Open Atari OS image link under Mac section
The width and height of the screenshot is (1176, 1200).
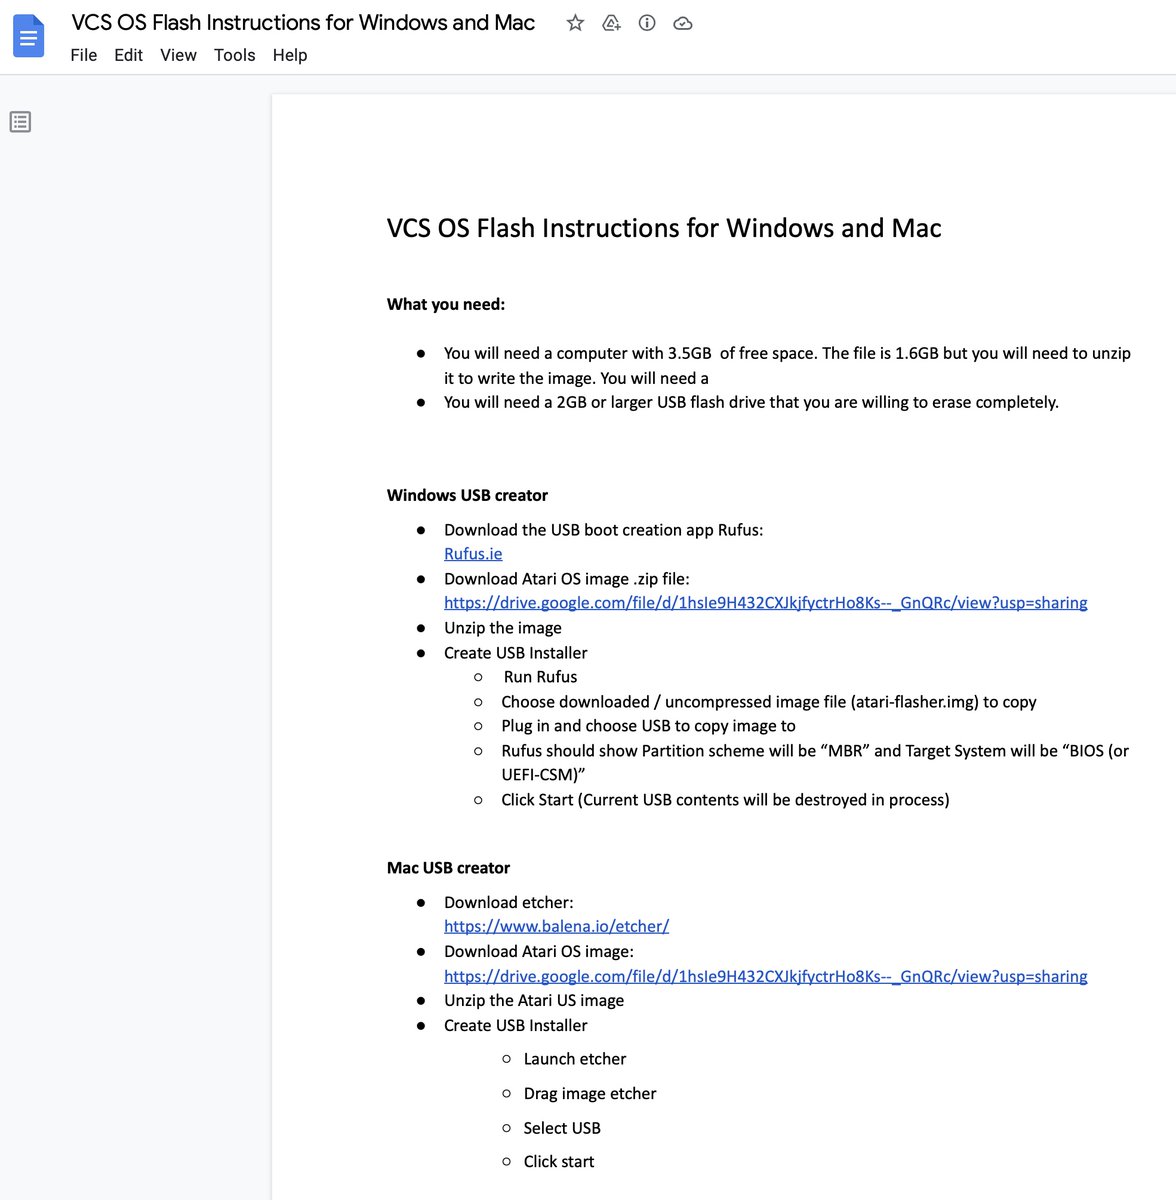[766, 976]
